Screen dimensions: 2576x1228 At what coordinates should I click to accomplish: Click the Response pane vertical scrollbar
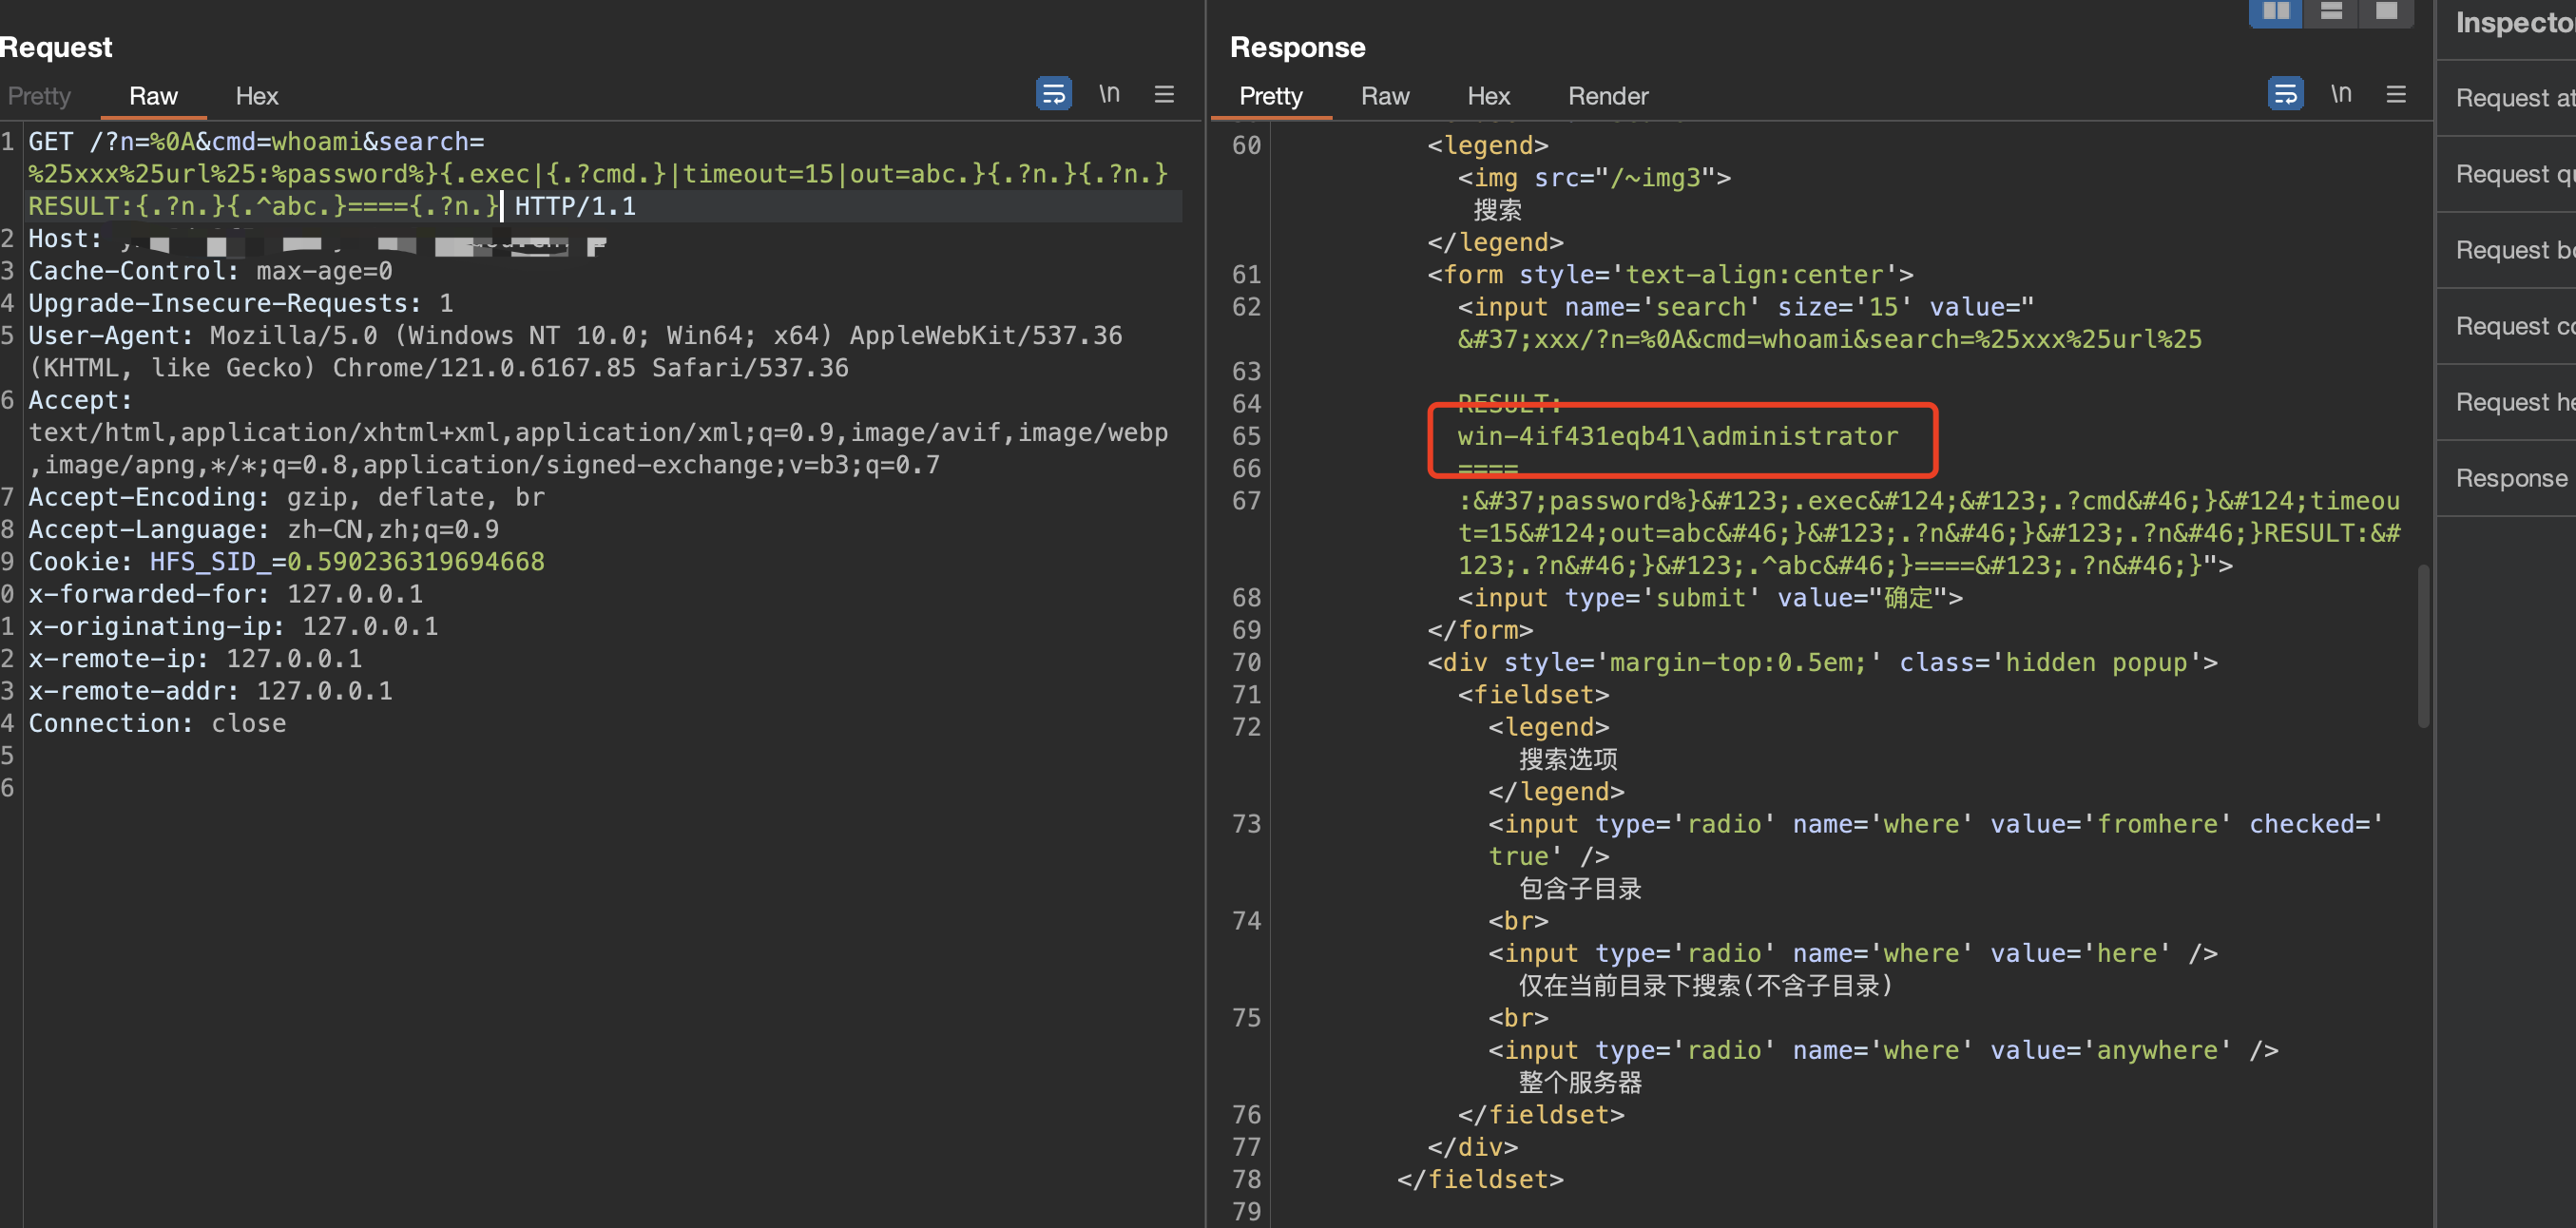point(2423,646)
